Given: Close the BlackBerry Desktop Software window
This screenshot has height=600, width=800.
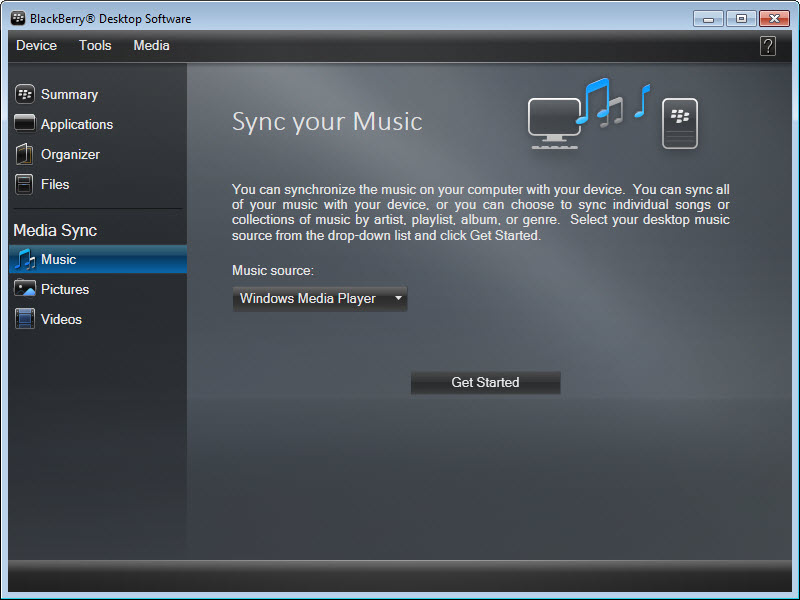Looking at the screenshot, I should click(x=774, y=19).
